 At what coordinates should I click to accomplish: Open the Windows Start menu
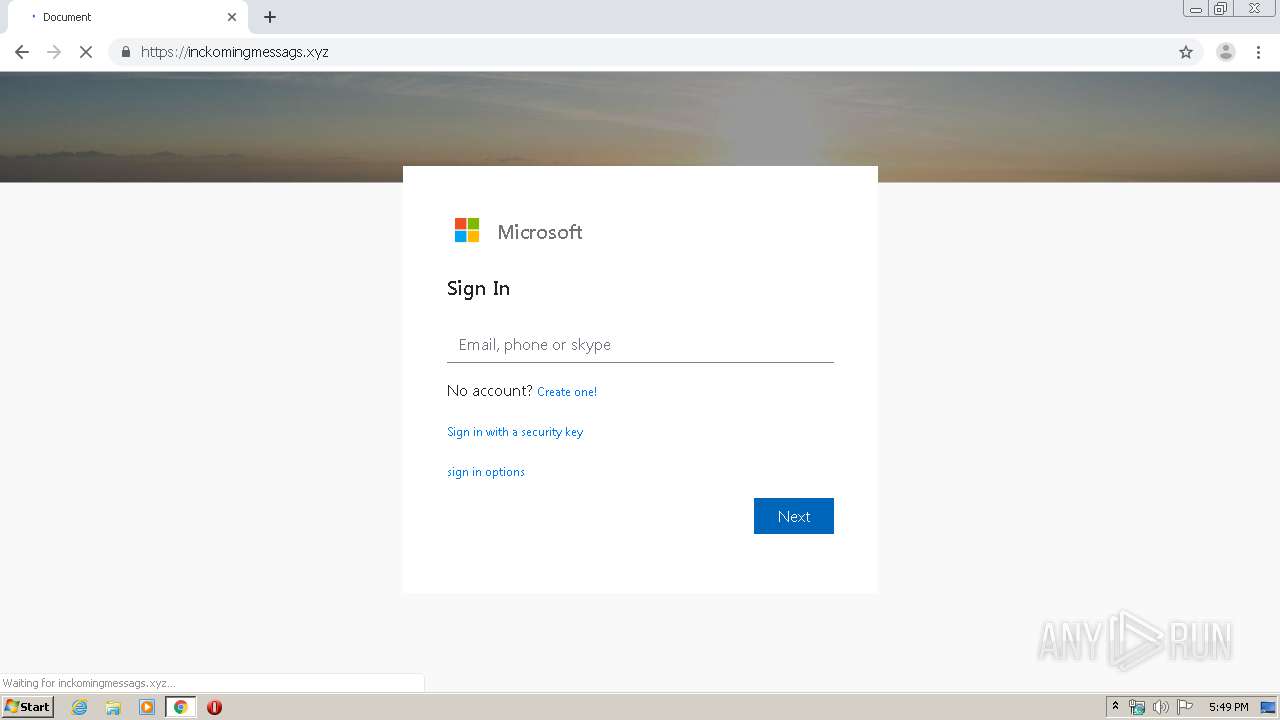(x=28, y=706)
